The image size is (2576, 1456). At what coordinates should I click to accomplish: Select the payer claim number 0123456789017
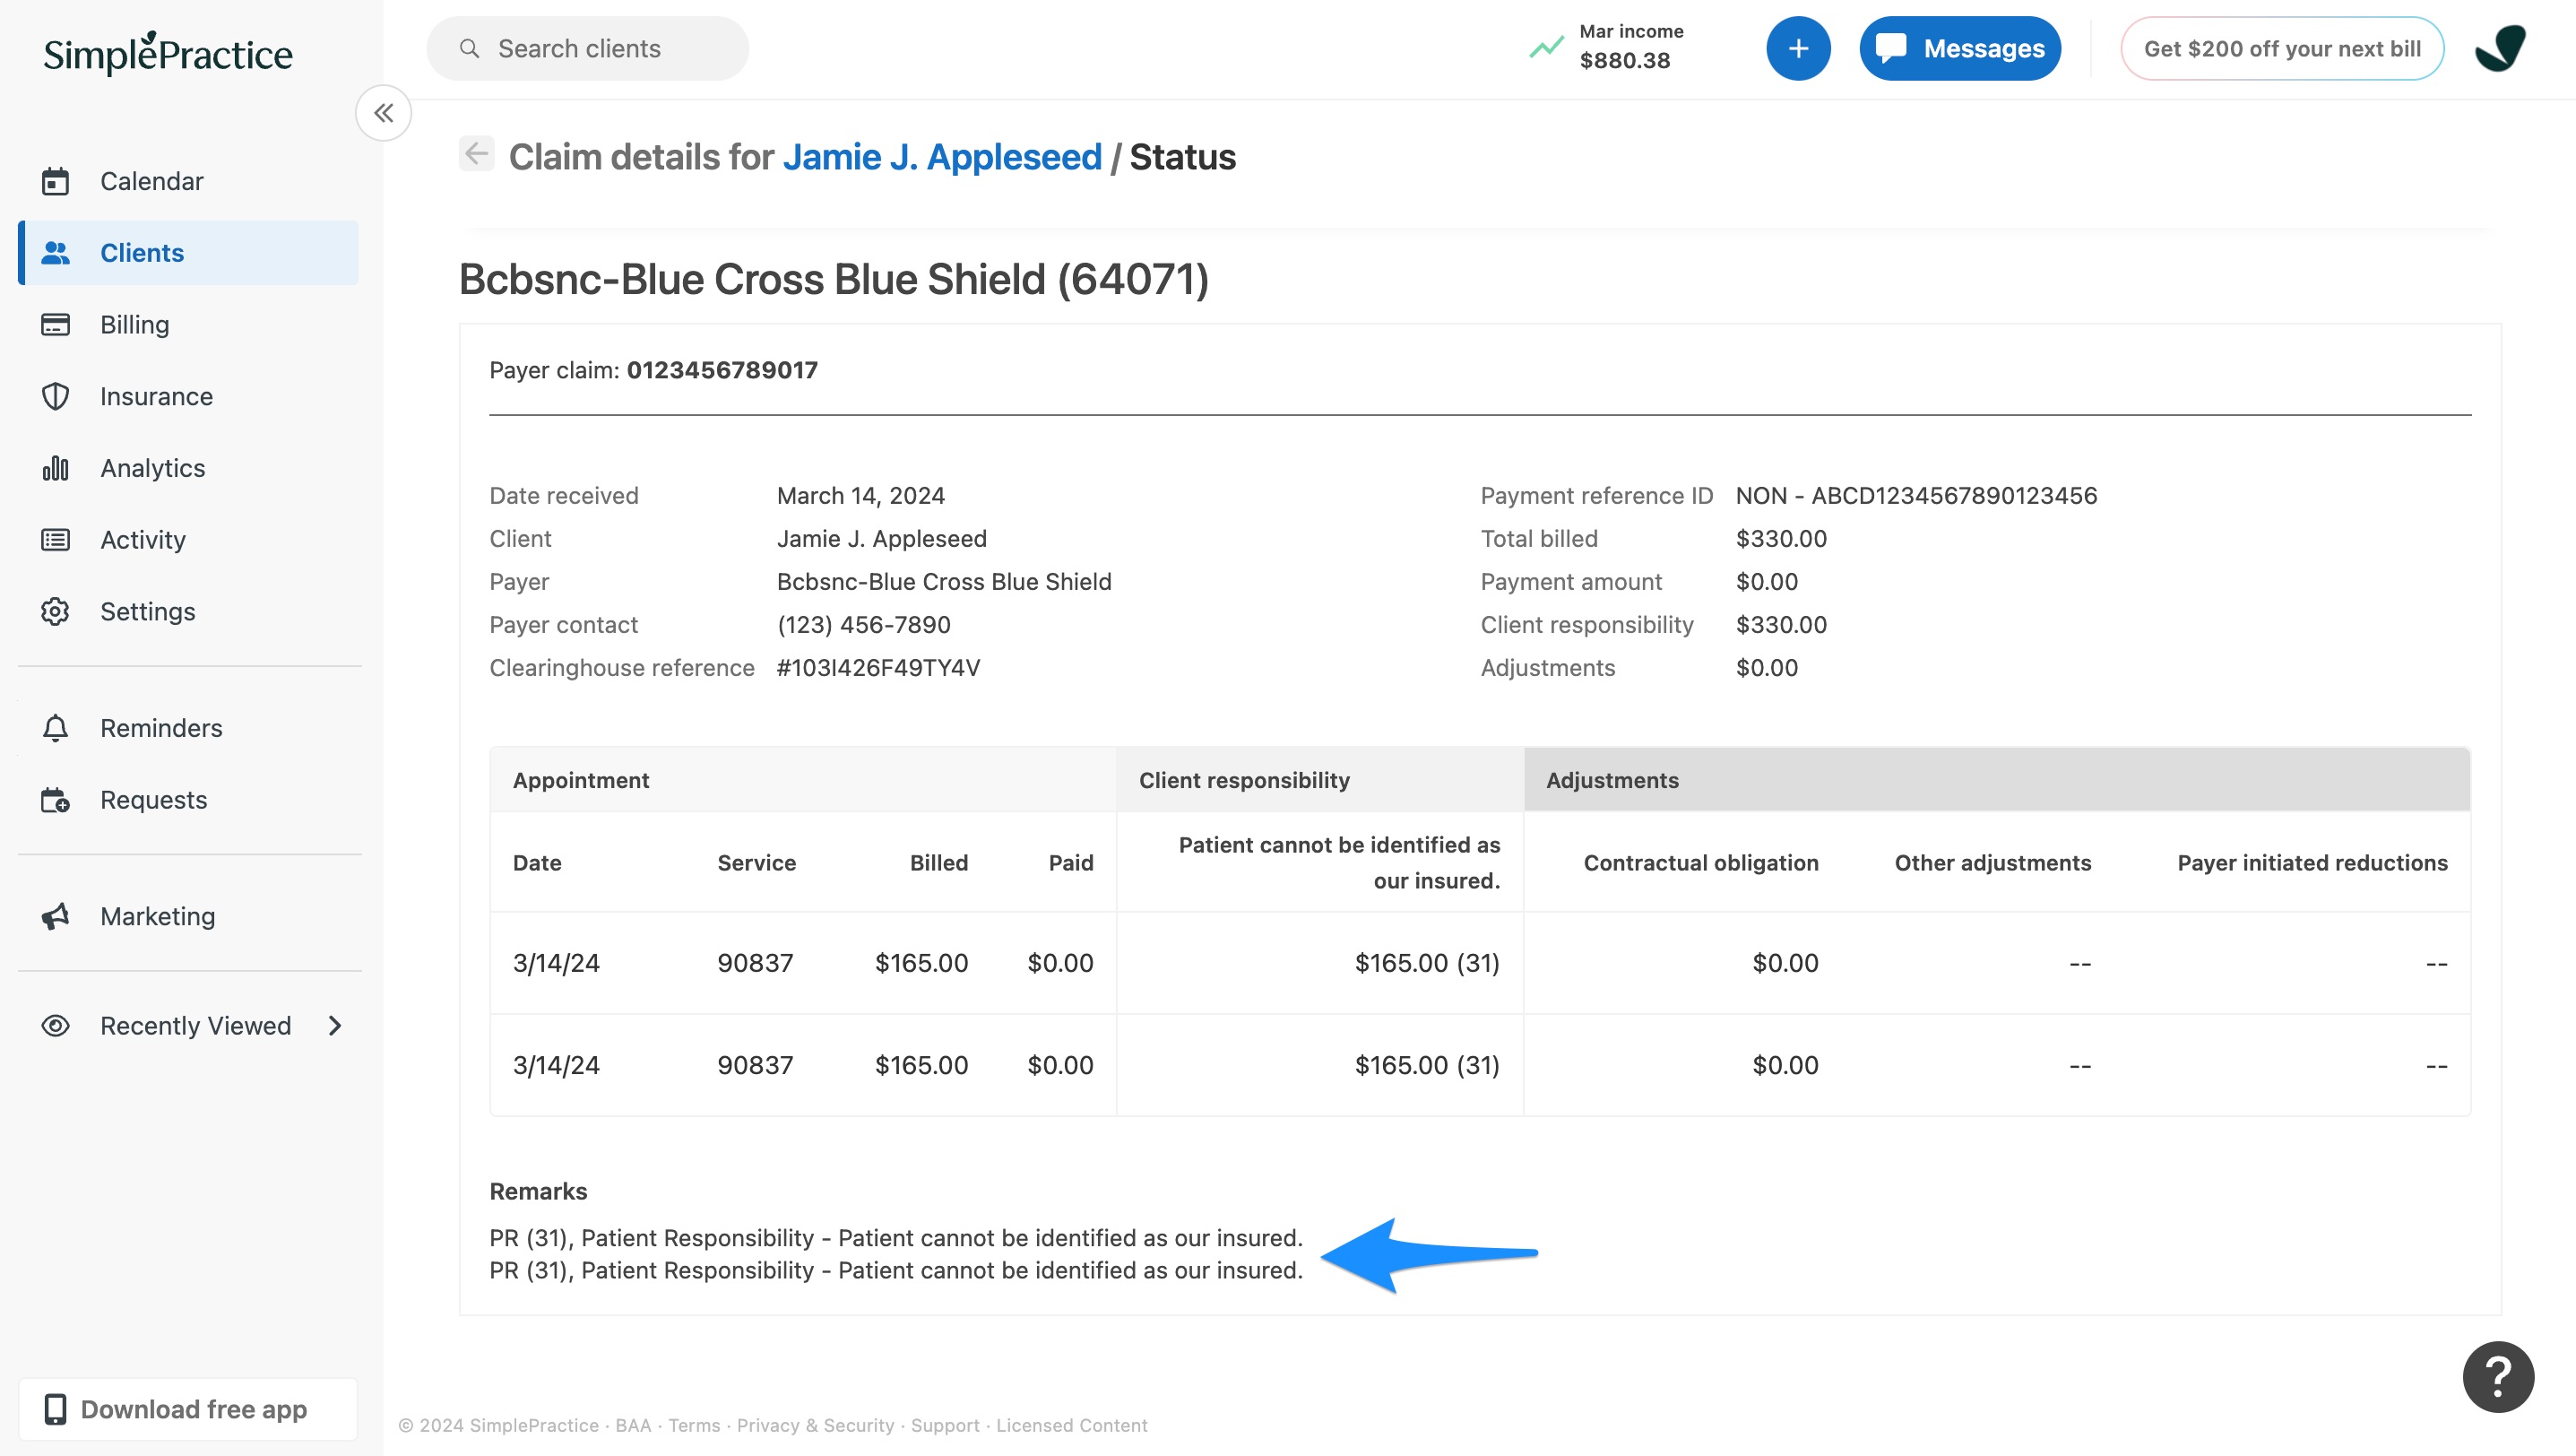coord(722,370)
